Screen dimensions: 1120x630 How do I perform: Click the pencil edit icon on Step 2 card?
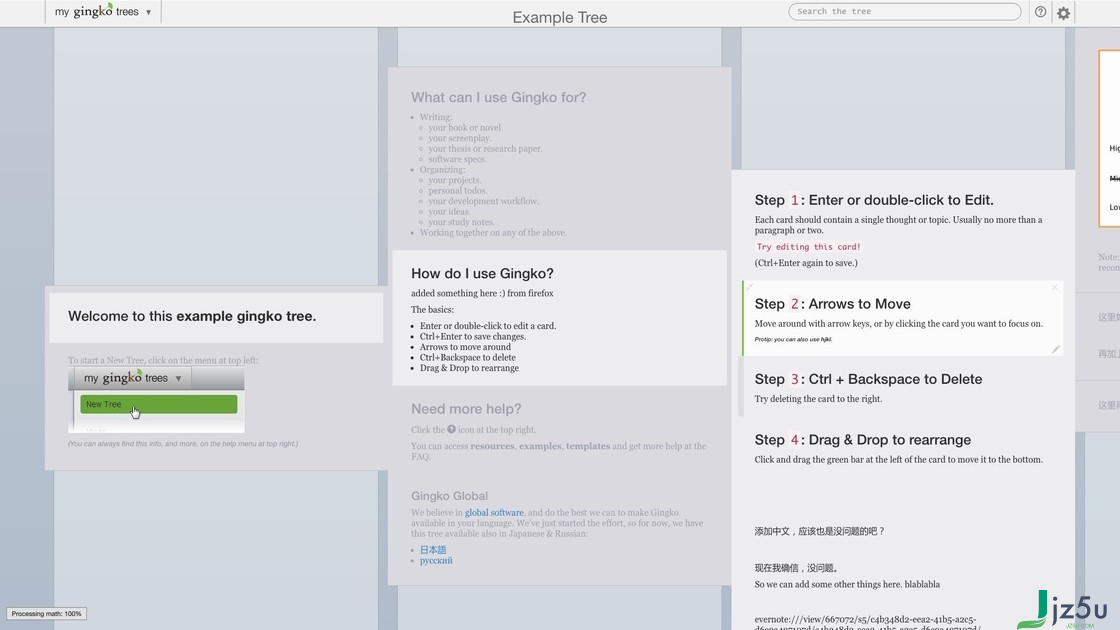coord(1056,349)
